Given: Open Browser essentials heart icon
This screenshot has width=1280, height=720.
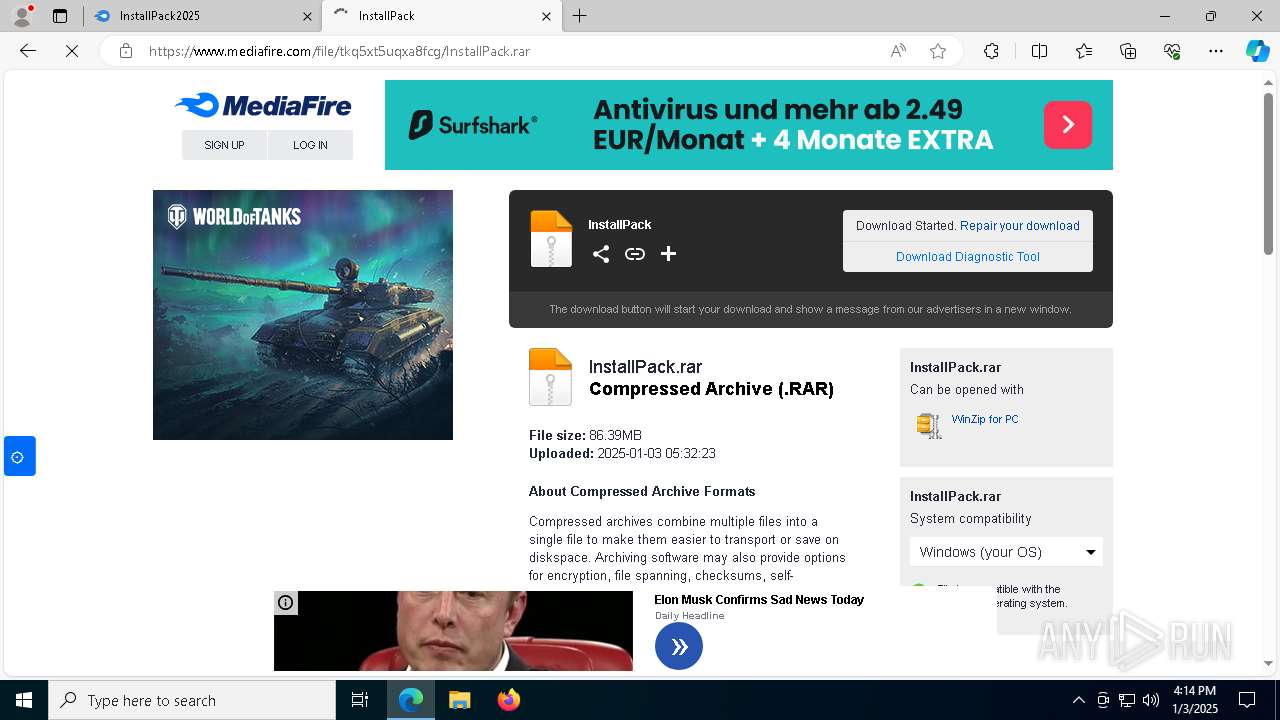Looking at the screenshot, I should 1172,51.
